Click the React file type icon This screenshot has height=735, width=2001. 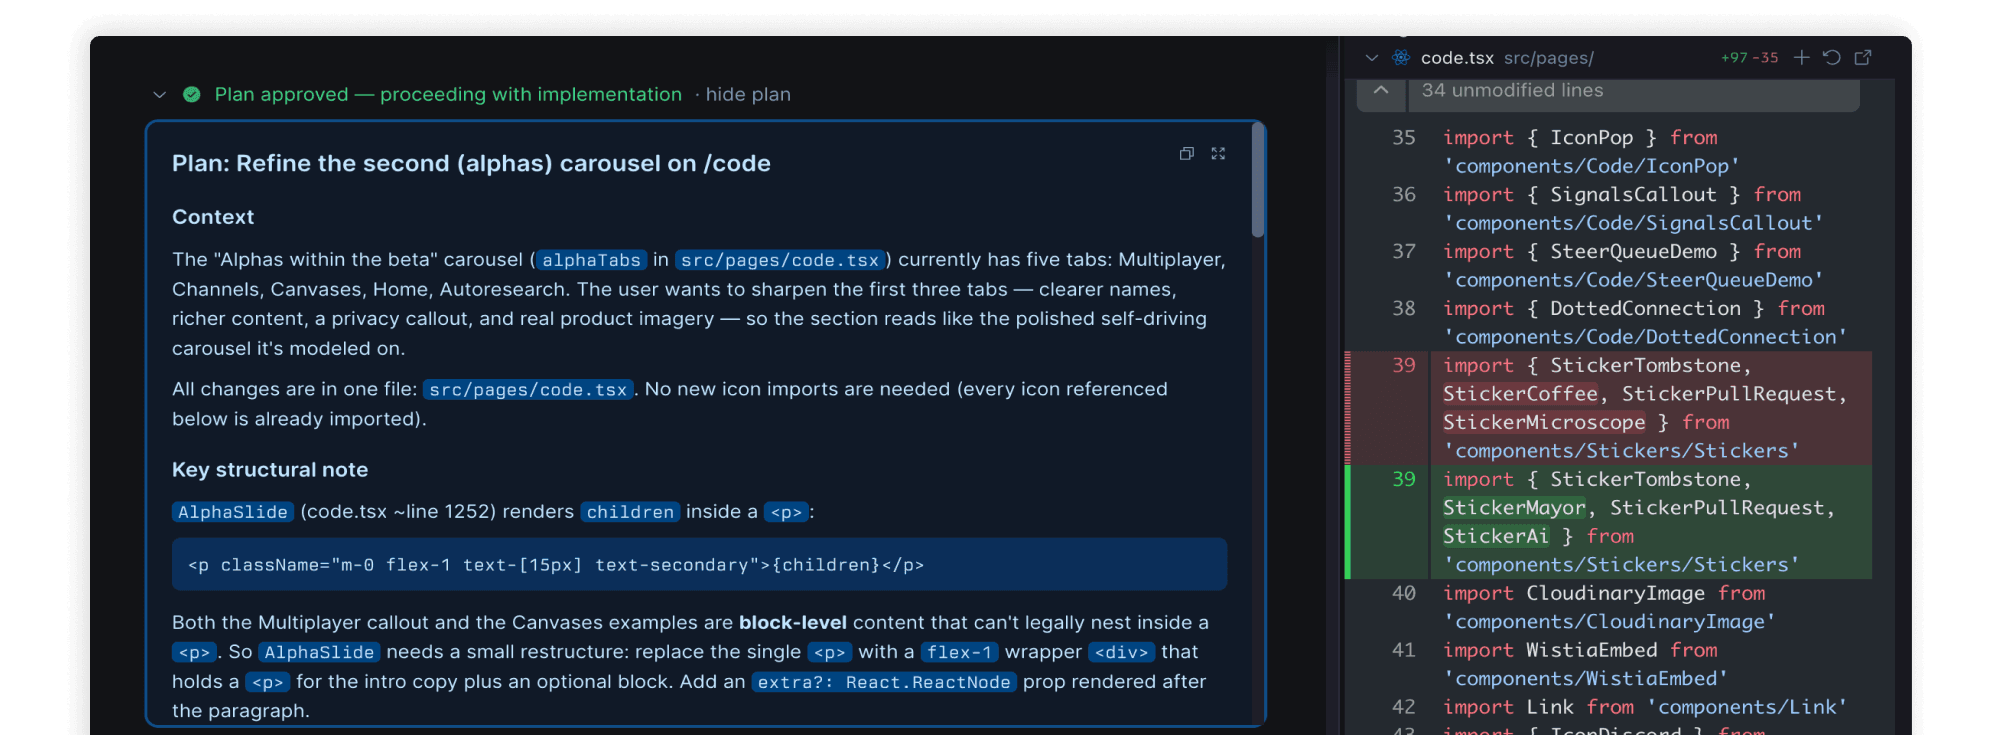[1402, 58]
